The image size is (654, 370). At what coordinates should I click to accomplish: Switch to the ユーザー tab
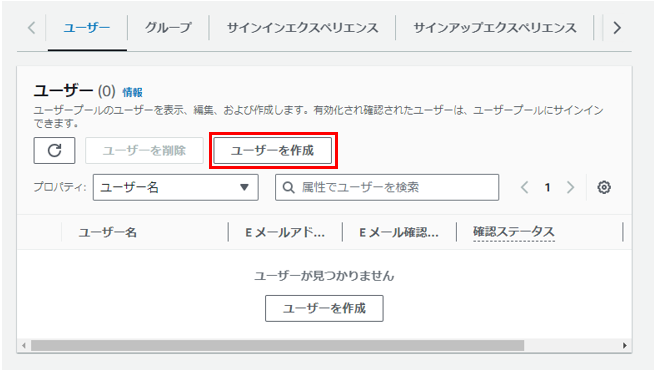pos(87,28)
